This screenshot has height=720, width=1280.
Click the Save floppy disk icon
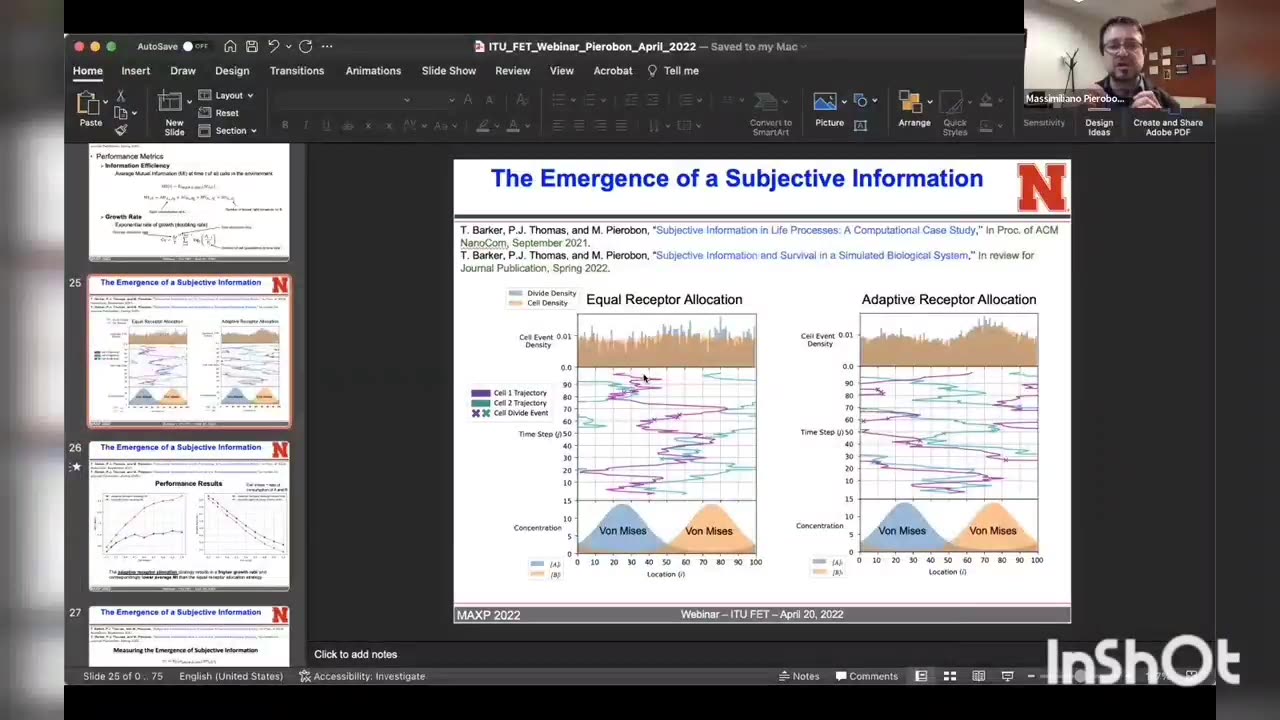pyautogui.click(x=252, y=46)
